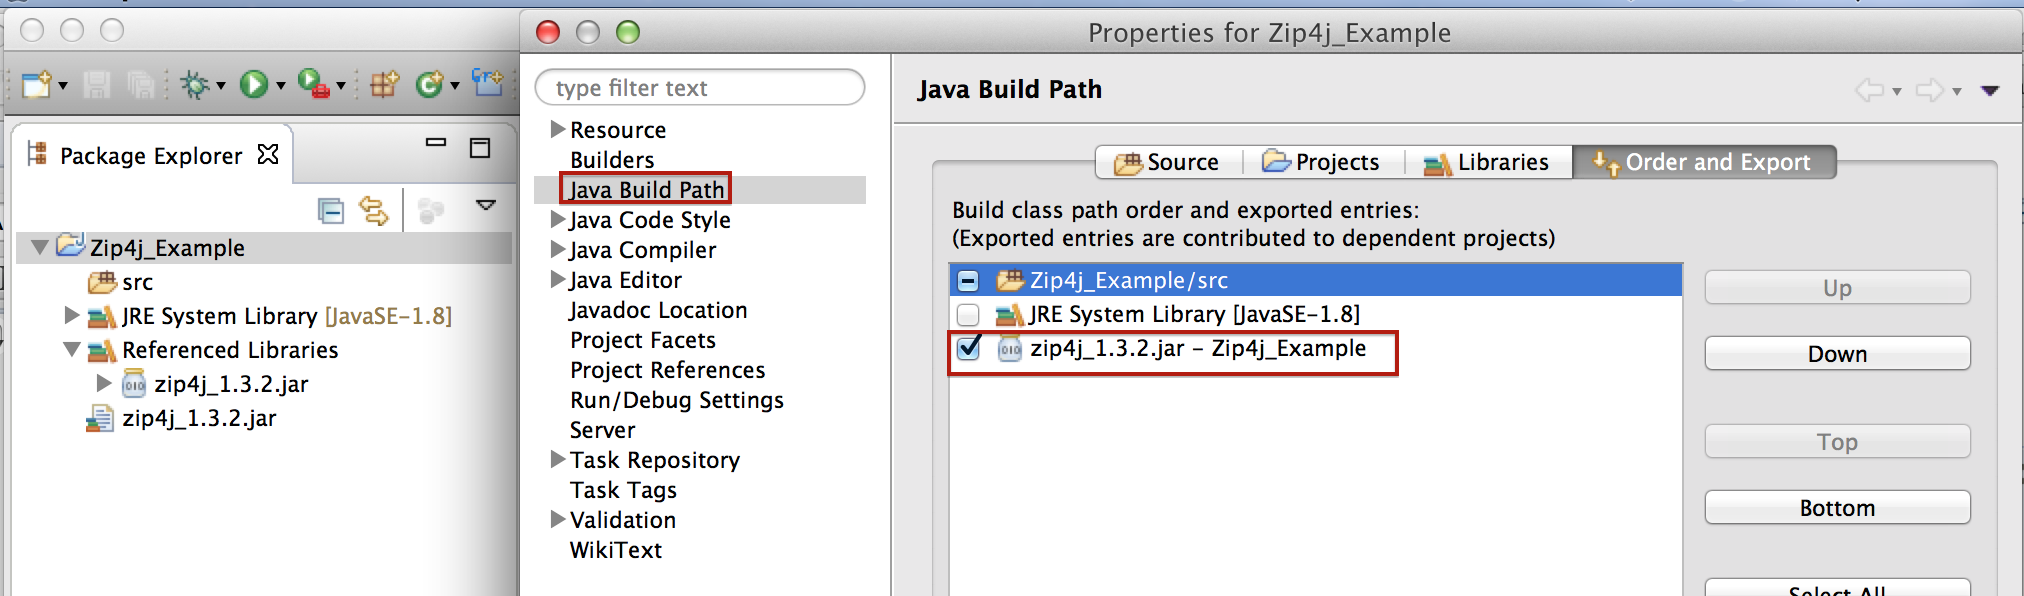Select Task Tags properties page

point(623,490)
